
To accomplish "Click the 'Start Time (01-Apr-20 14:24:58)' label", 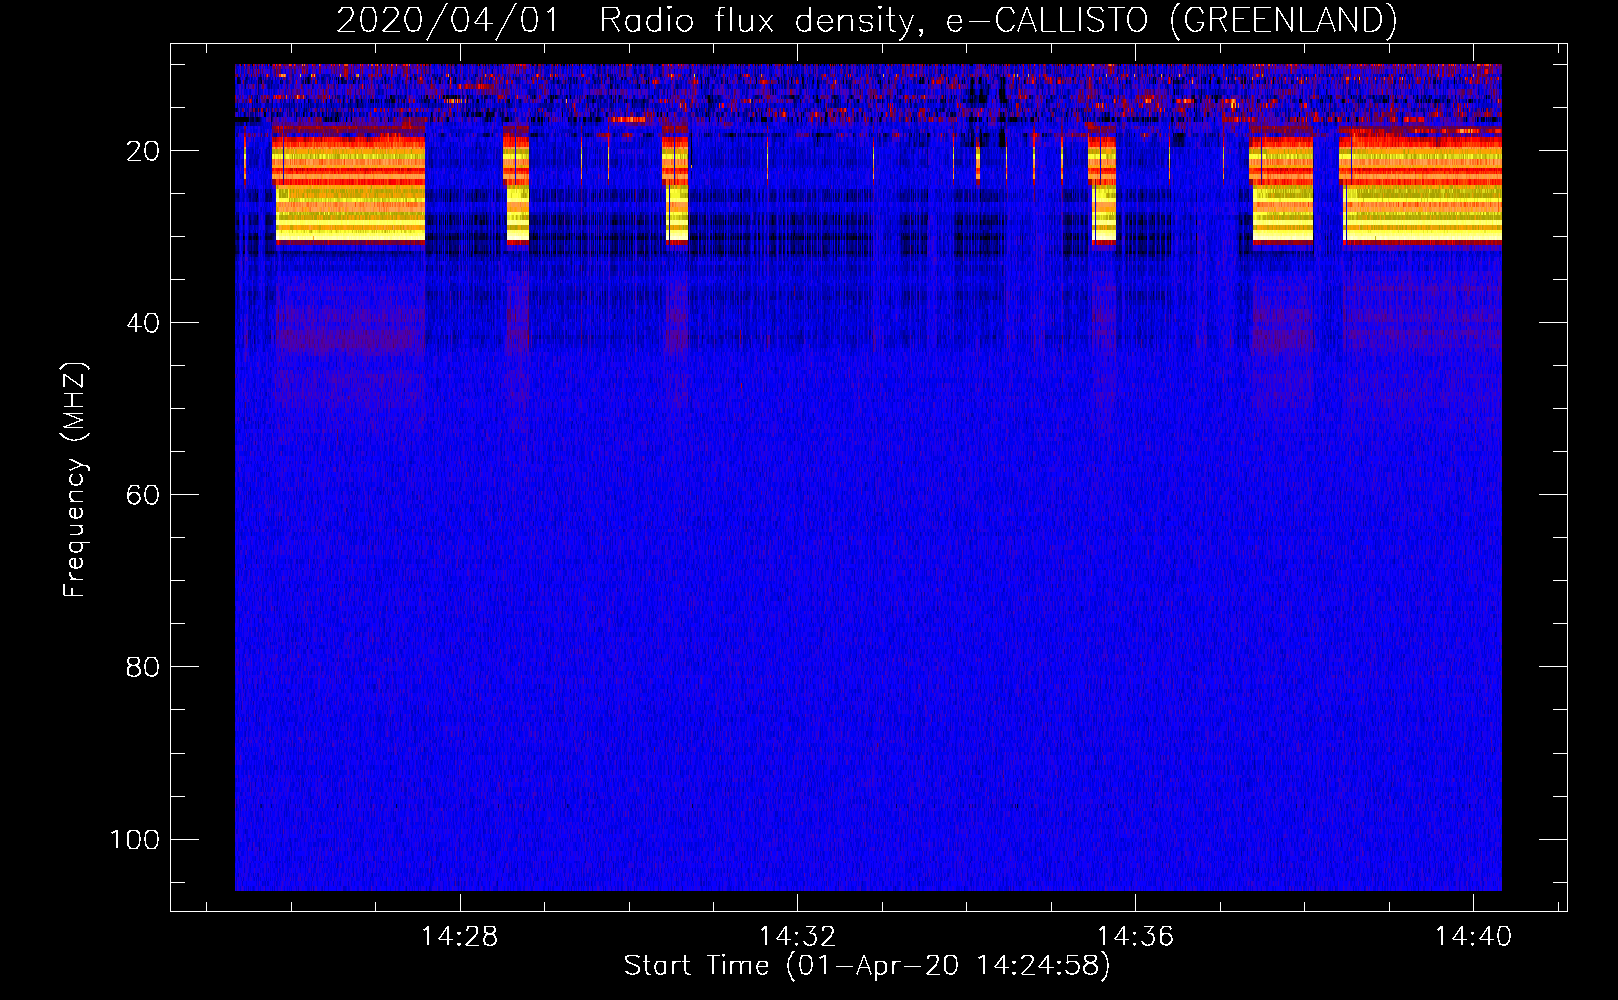I will [867, 966].
